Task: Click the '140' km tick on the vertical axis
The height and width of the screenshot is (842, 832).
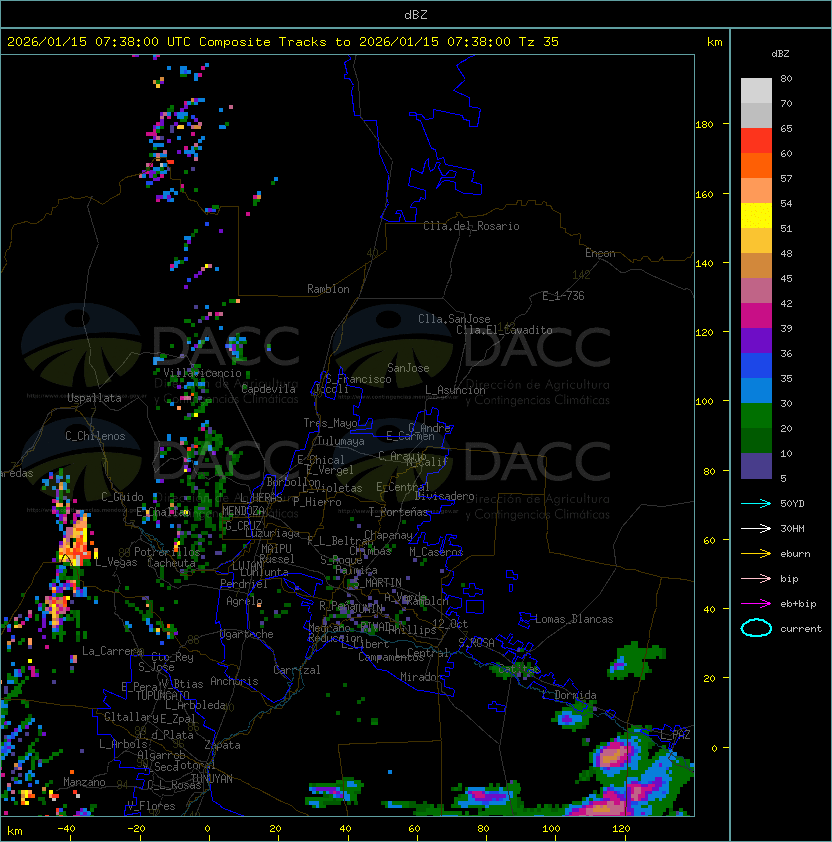Action: point(704,264)
